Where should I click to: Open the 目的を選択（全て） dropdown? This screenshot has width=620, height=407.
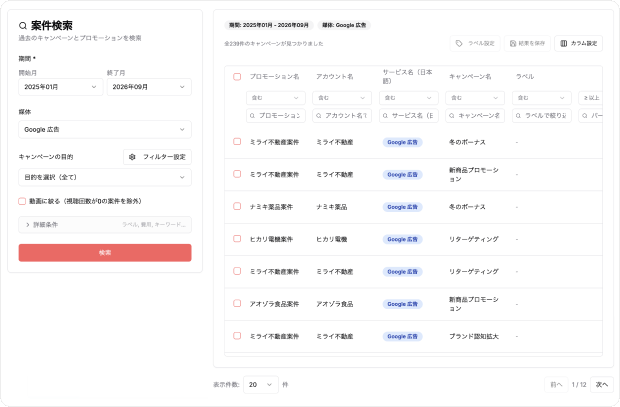point(105,177)
